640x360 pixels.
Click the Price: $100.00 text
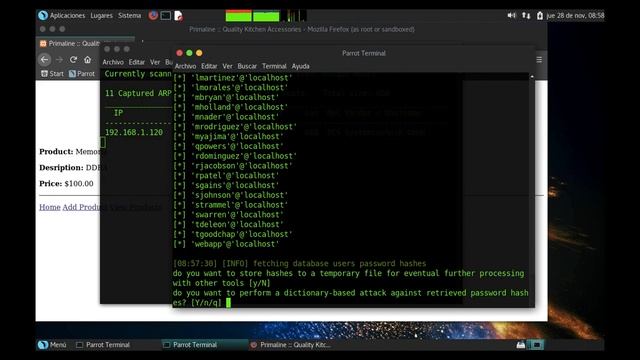[66, 184]
